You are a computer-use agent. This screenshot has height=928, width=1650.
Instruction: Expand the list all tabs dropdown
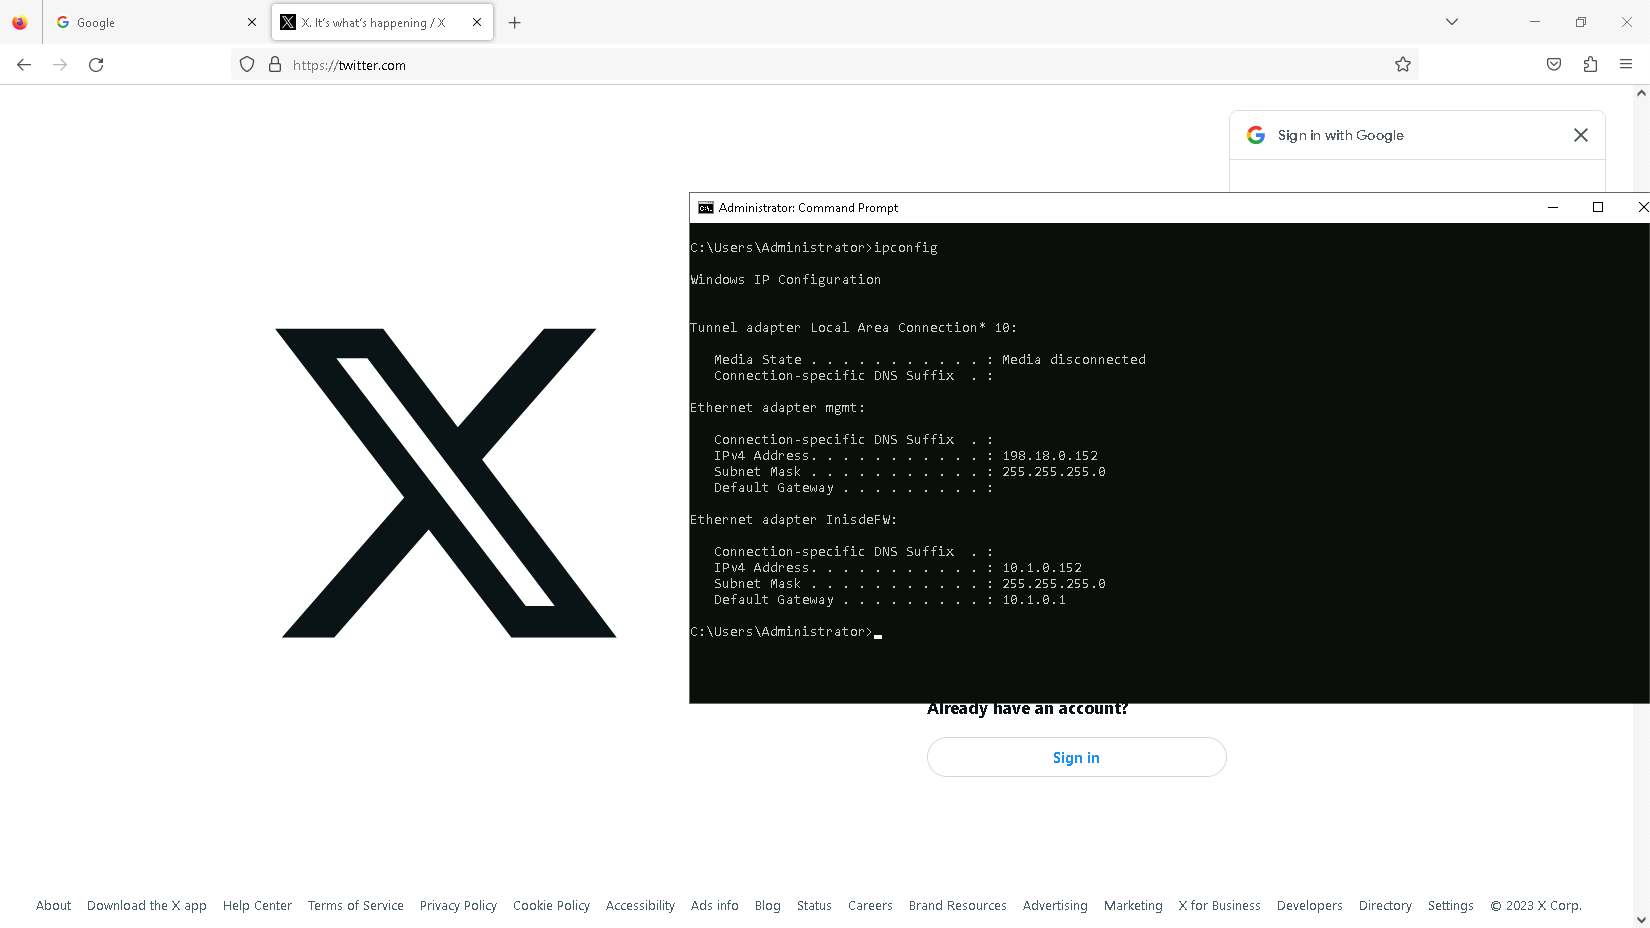pyautogui.click(x=1451, y=22)
